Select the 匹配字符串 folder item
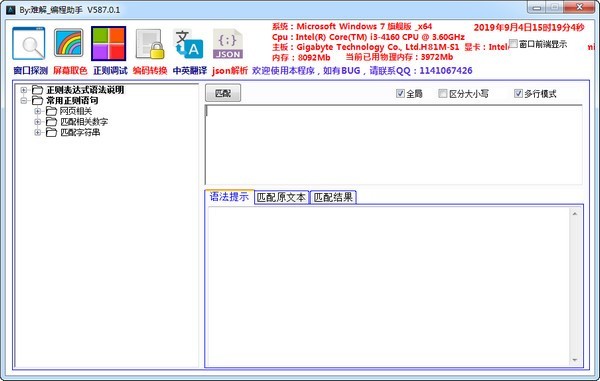Image resolution: width=600 pixels, height=381 pixels. pos(80,132)
